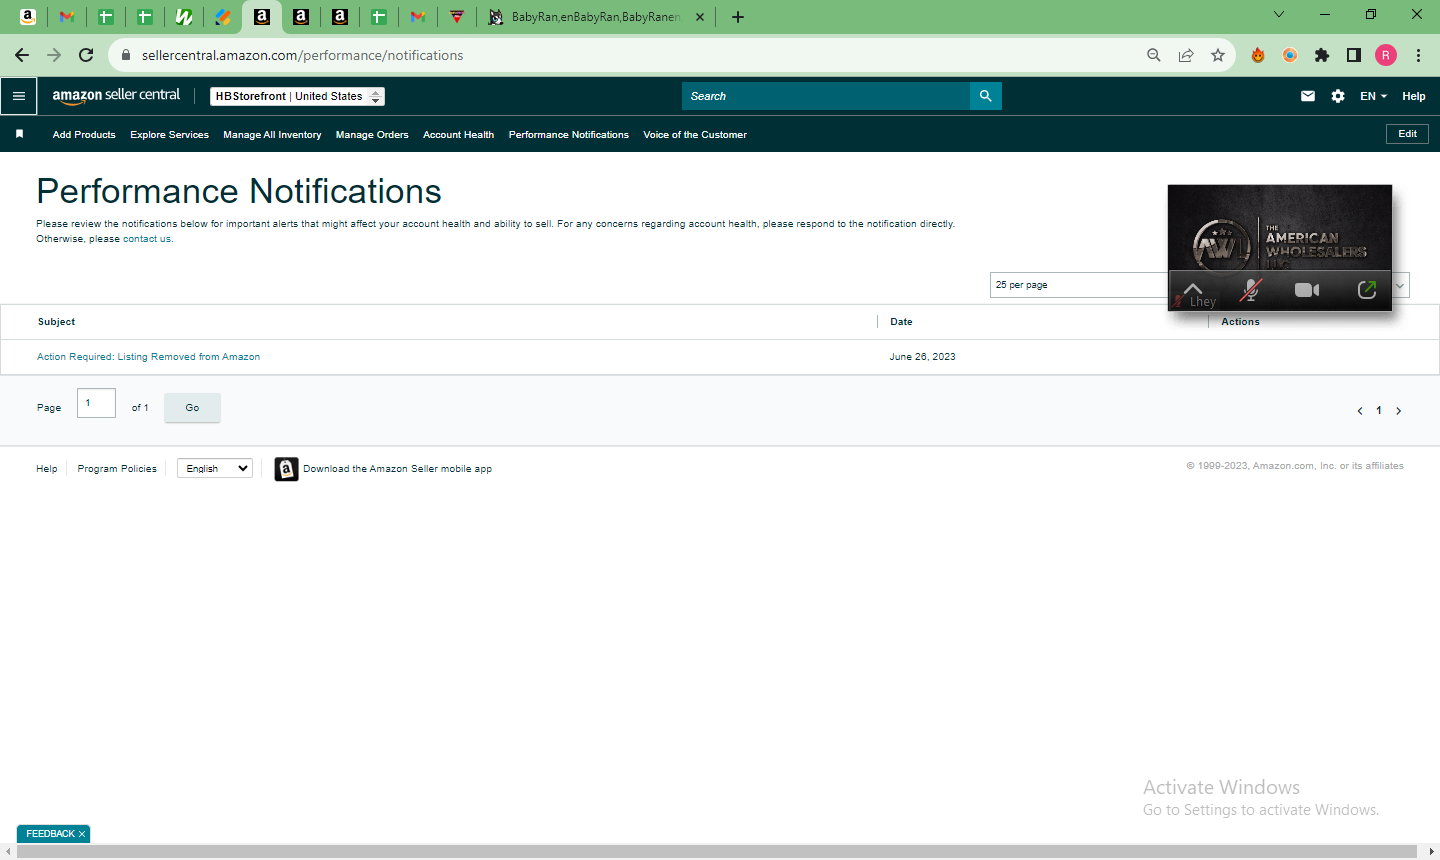
Task: Switch to the BabyRan browser tab
Action: 595,17
